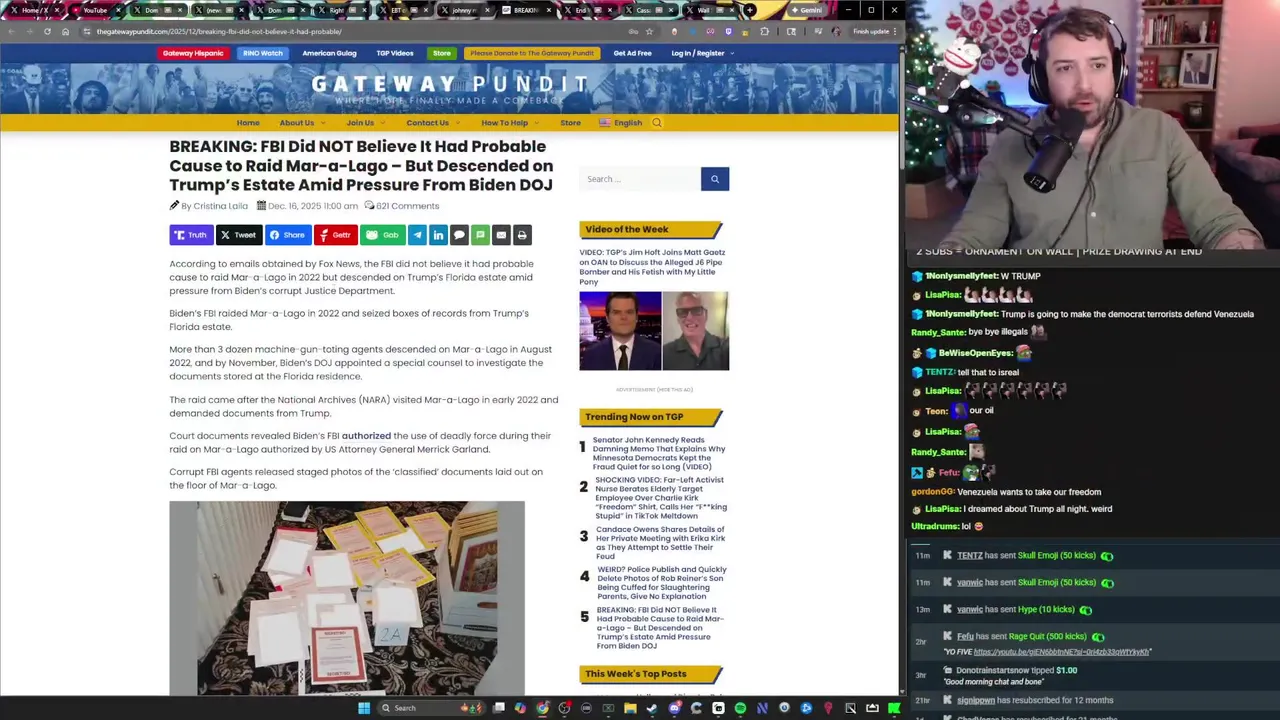This screenshot has height=720, width=1280.
Task: Follow the 'authorized' link in the article
Action: pyautogui.click(x=366, y=436)
